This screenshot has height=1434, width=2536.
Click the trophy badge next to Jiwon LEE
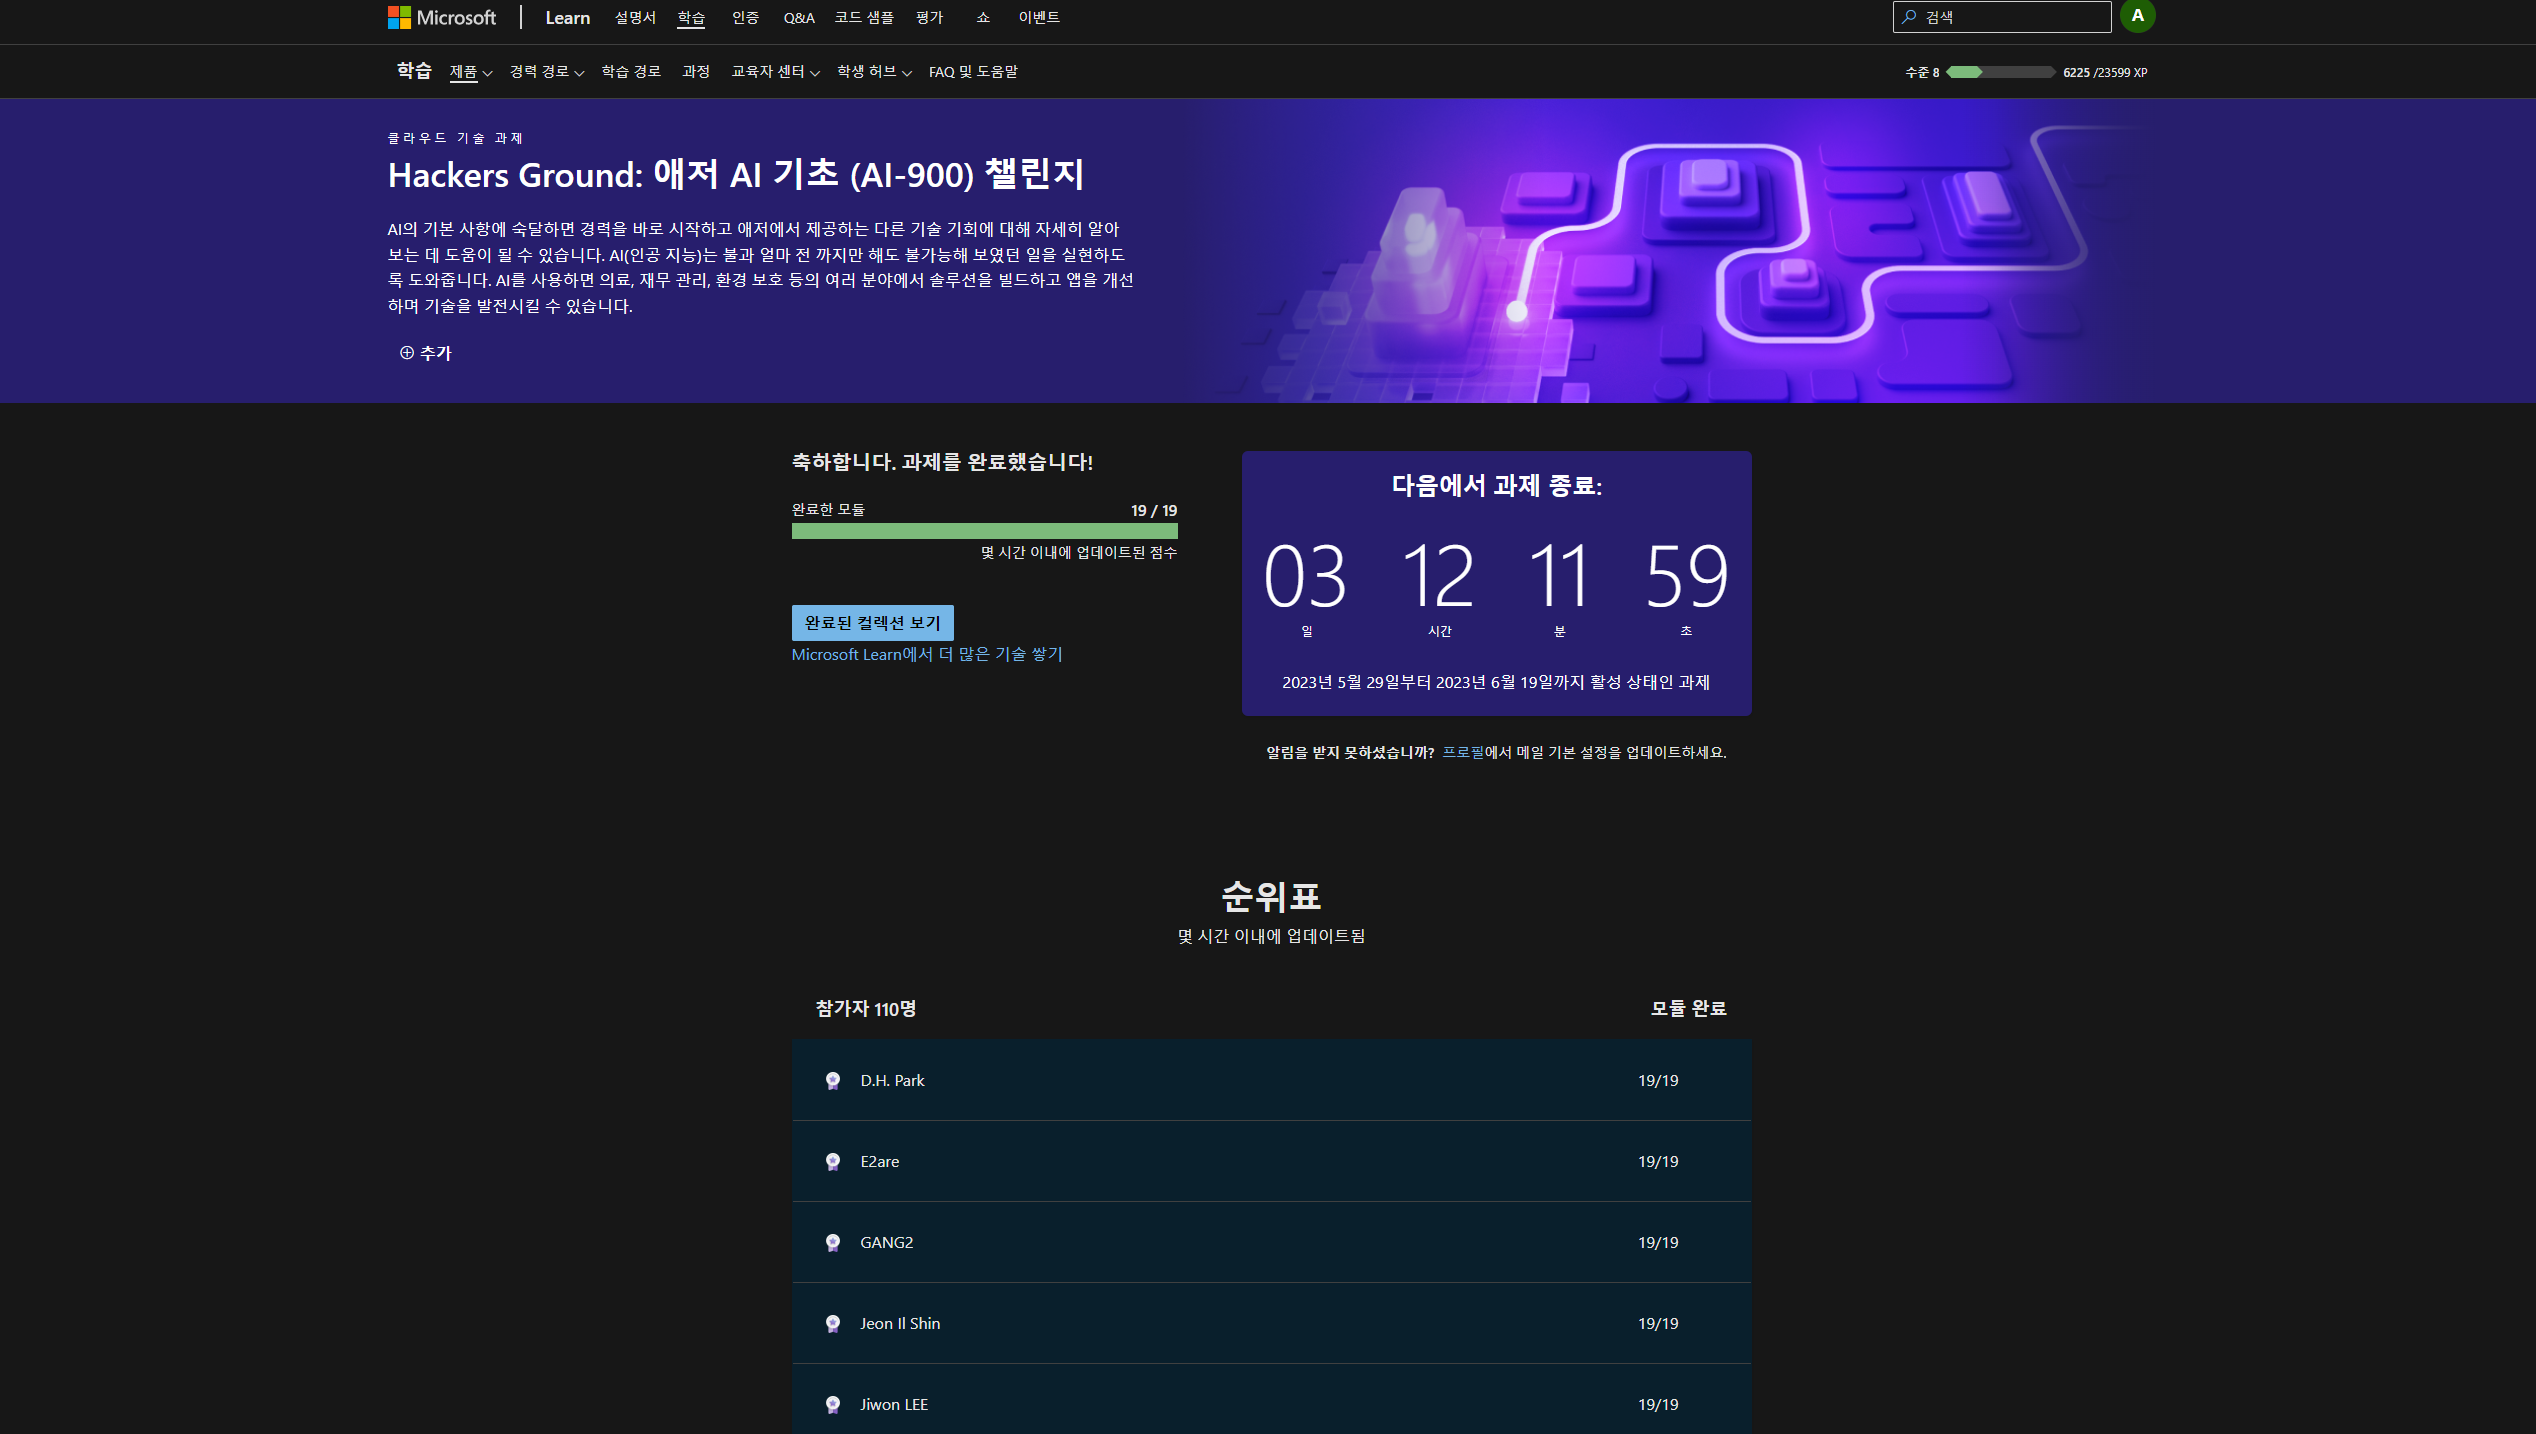point(835,1404)
